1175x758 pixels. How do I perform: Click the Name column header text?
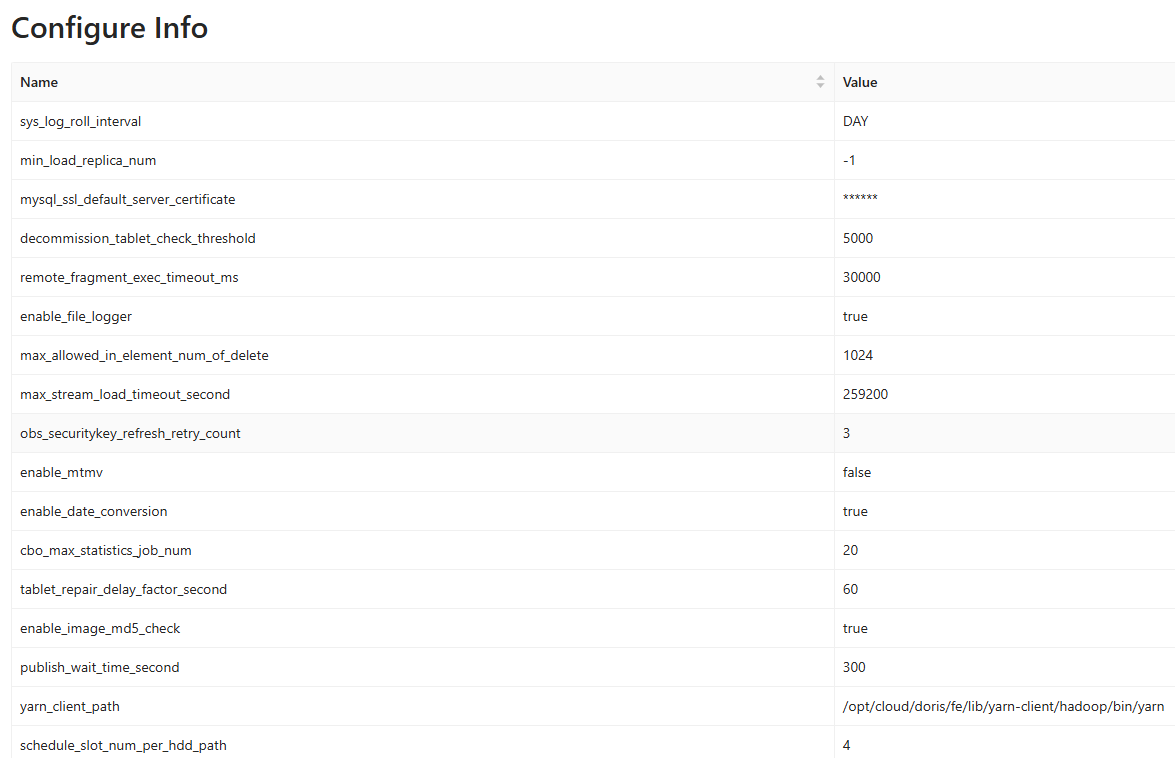39,82
